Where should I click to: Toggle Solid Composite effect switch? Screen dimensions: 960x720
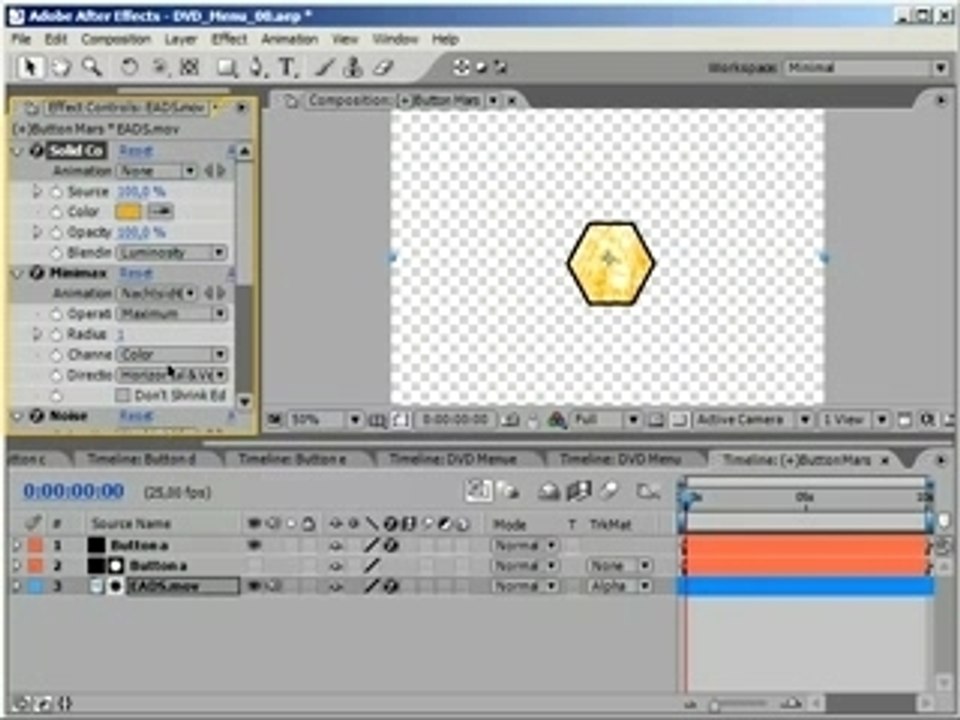coord(37,150)
